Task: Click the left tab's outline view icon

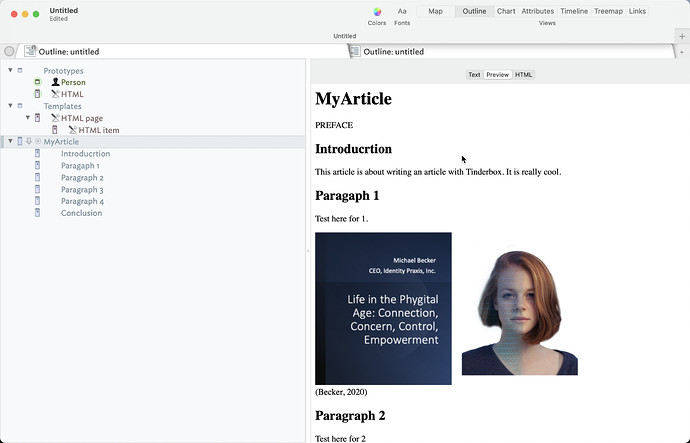Action: coord(30,51)
